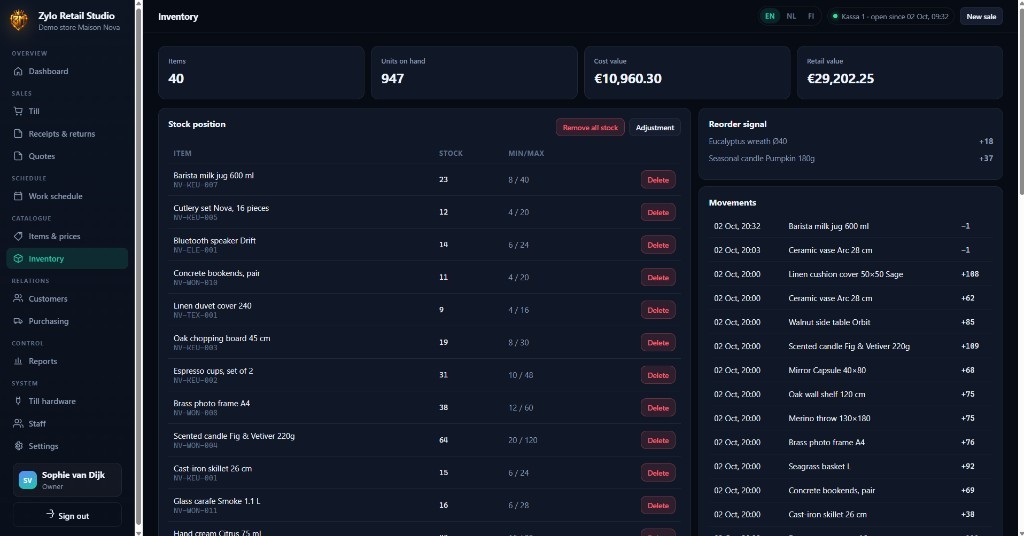1024x536 pixels.
Task: Click the main page vertical scrollbar
Action: 1020,98
